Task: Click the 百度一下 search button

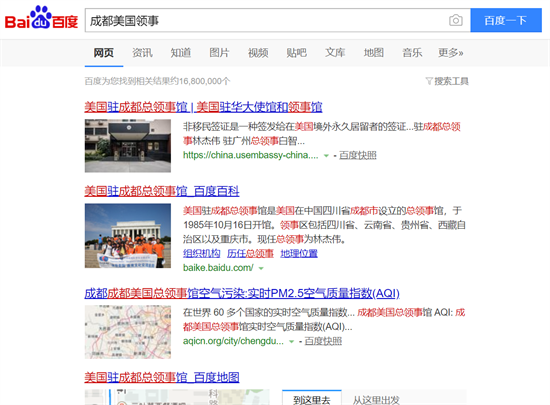Action: (506, 20)
